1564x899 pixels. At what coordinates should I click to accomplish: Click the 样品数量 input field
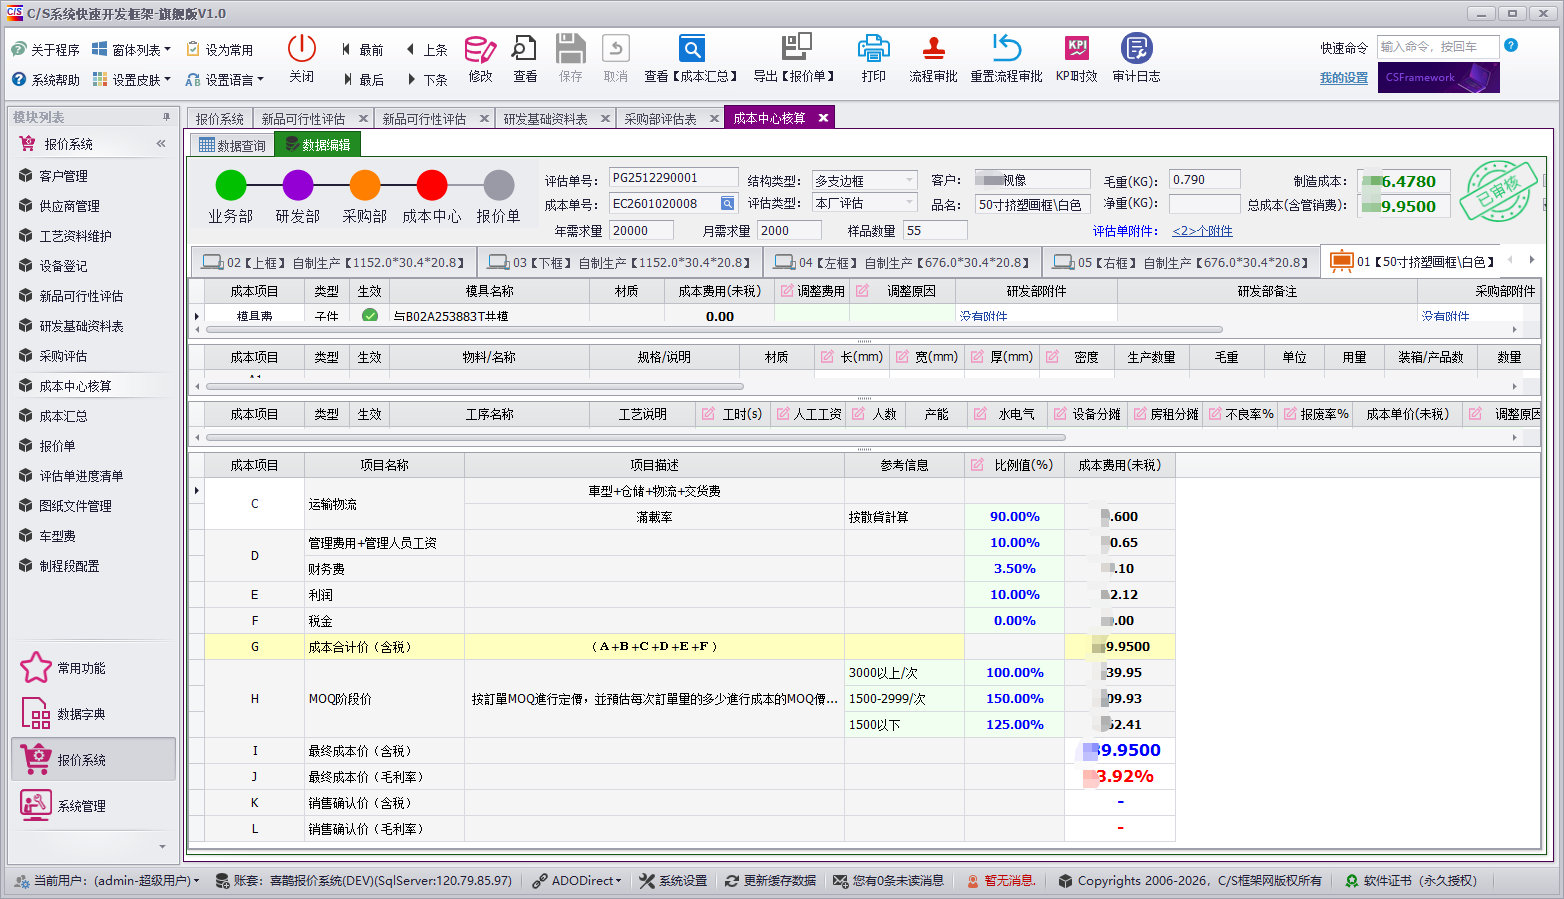tap(934, 230)
